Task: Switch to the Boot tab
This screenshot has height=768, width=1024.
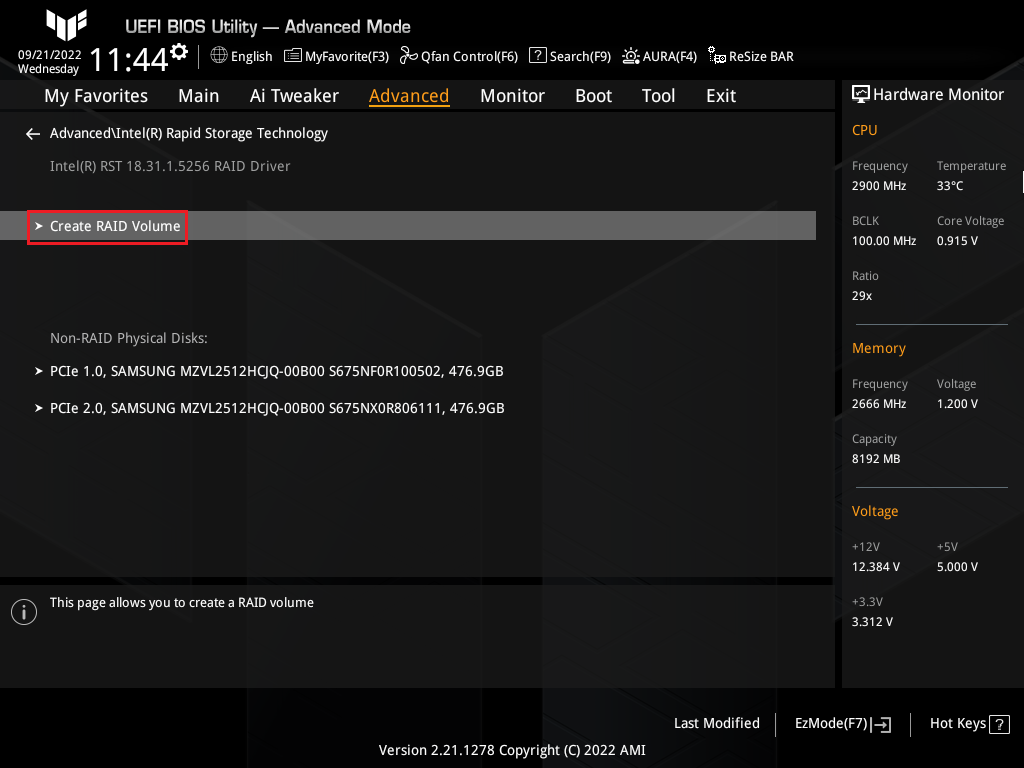Action: tap(593, 96)
